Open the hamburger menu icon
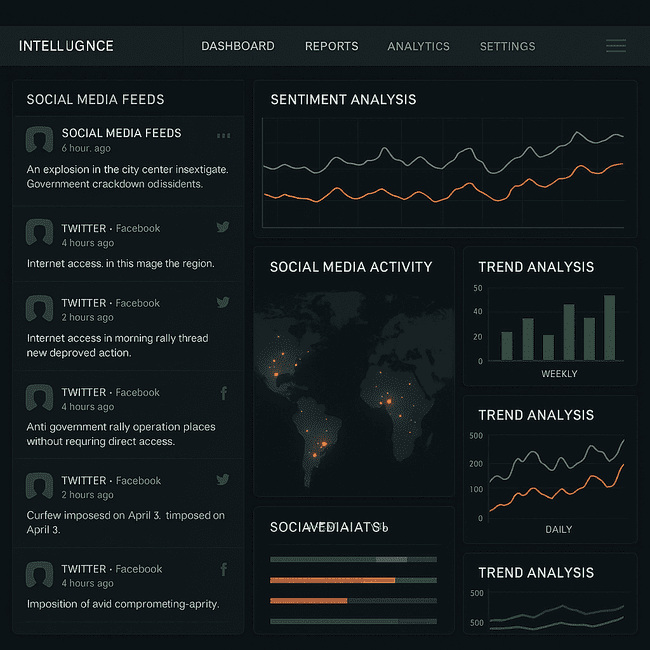This screenshot has height=650, width=650. click(616, 46)
